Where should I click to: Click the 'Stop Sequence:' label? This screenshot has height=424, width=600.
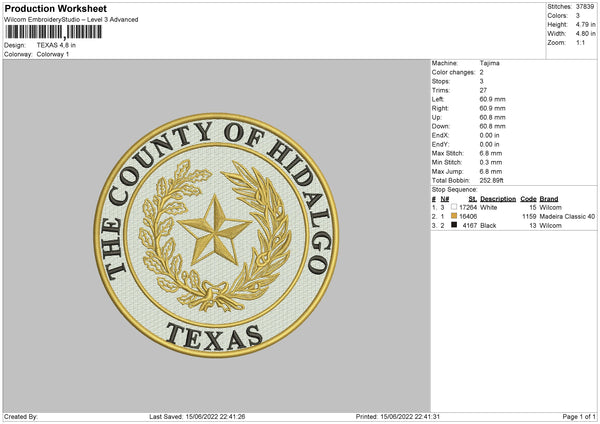tap(455, 190)
